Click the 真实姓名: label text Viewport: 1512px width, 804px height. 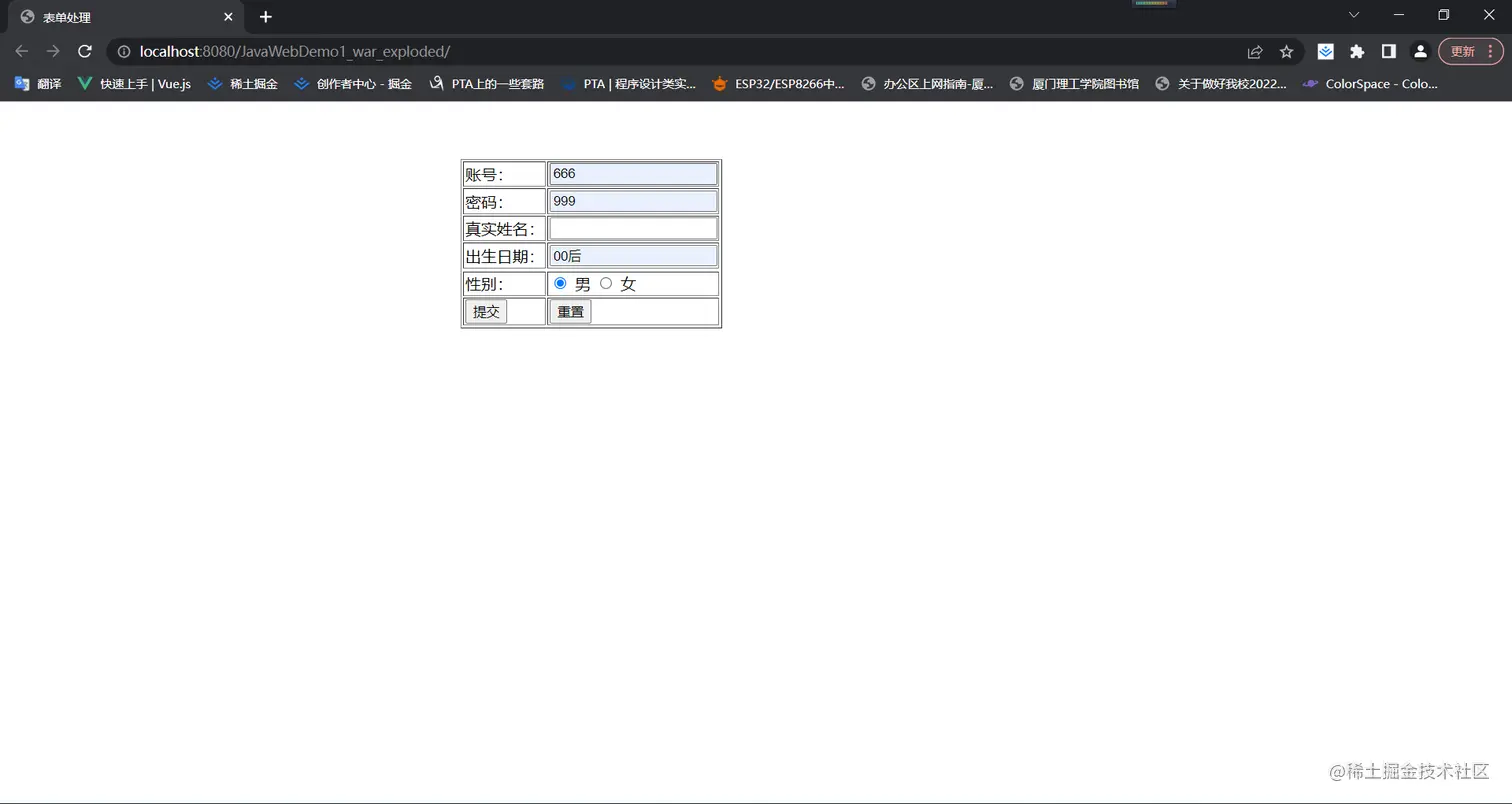tap(500, 229)
